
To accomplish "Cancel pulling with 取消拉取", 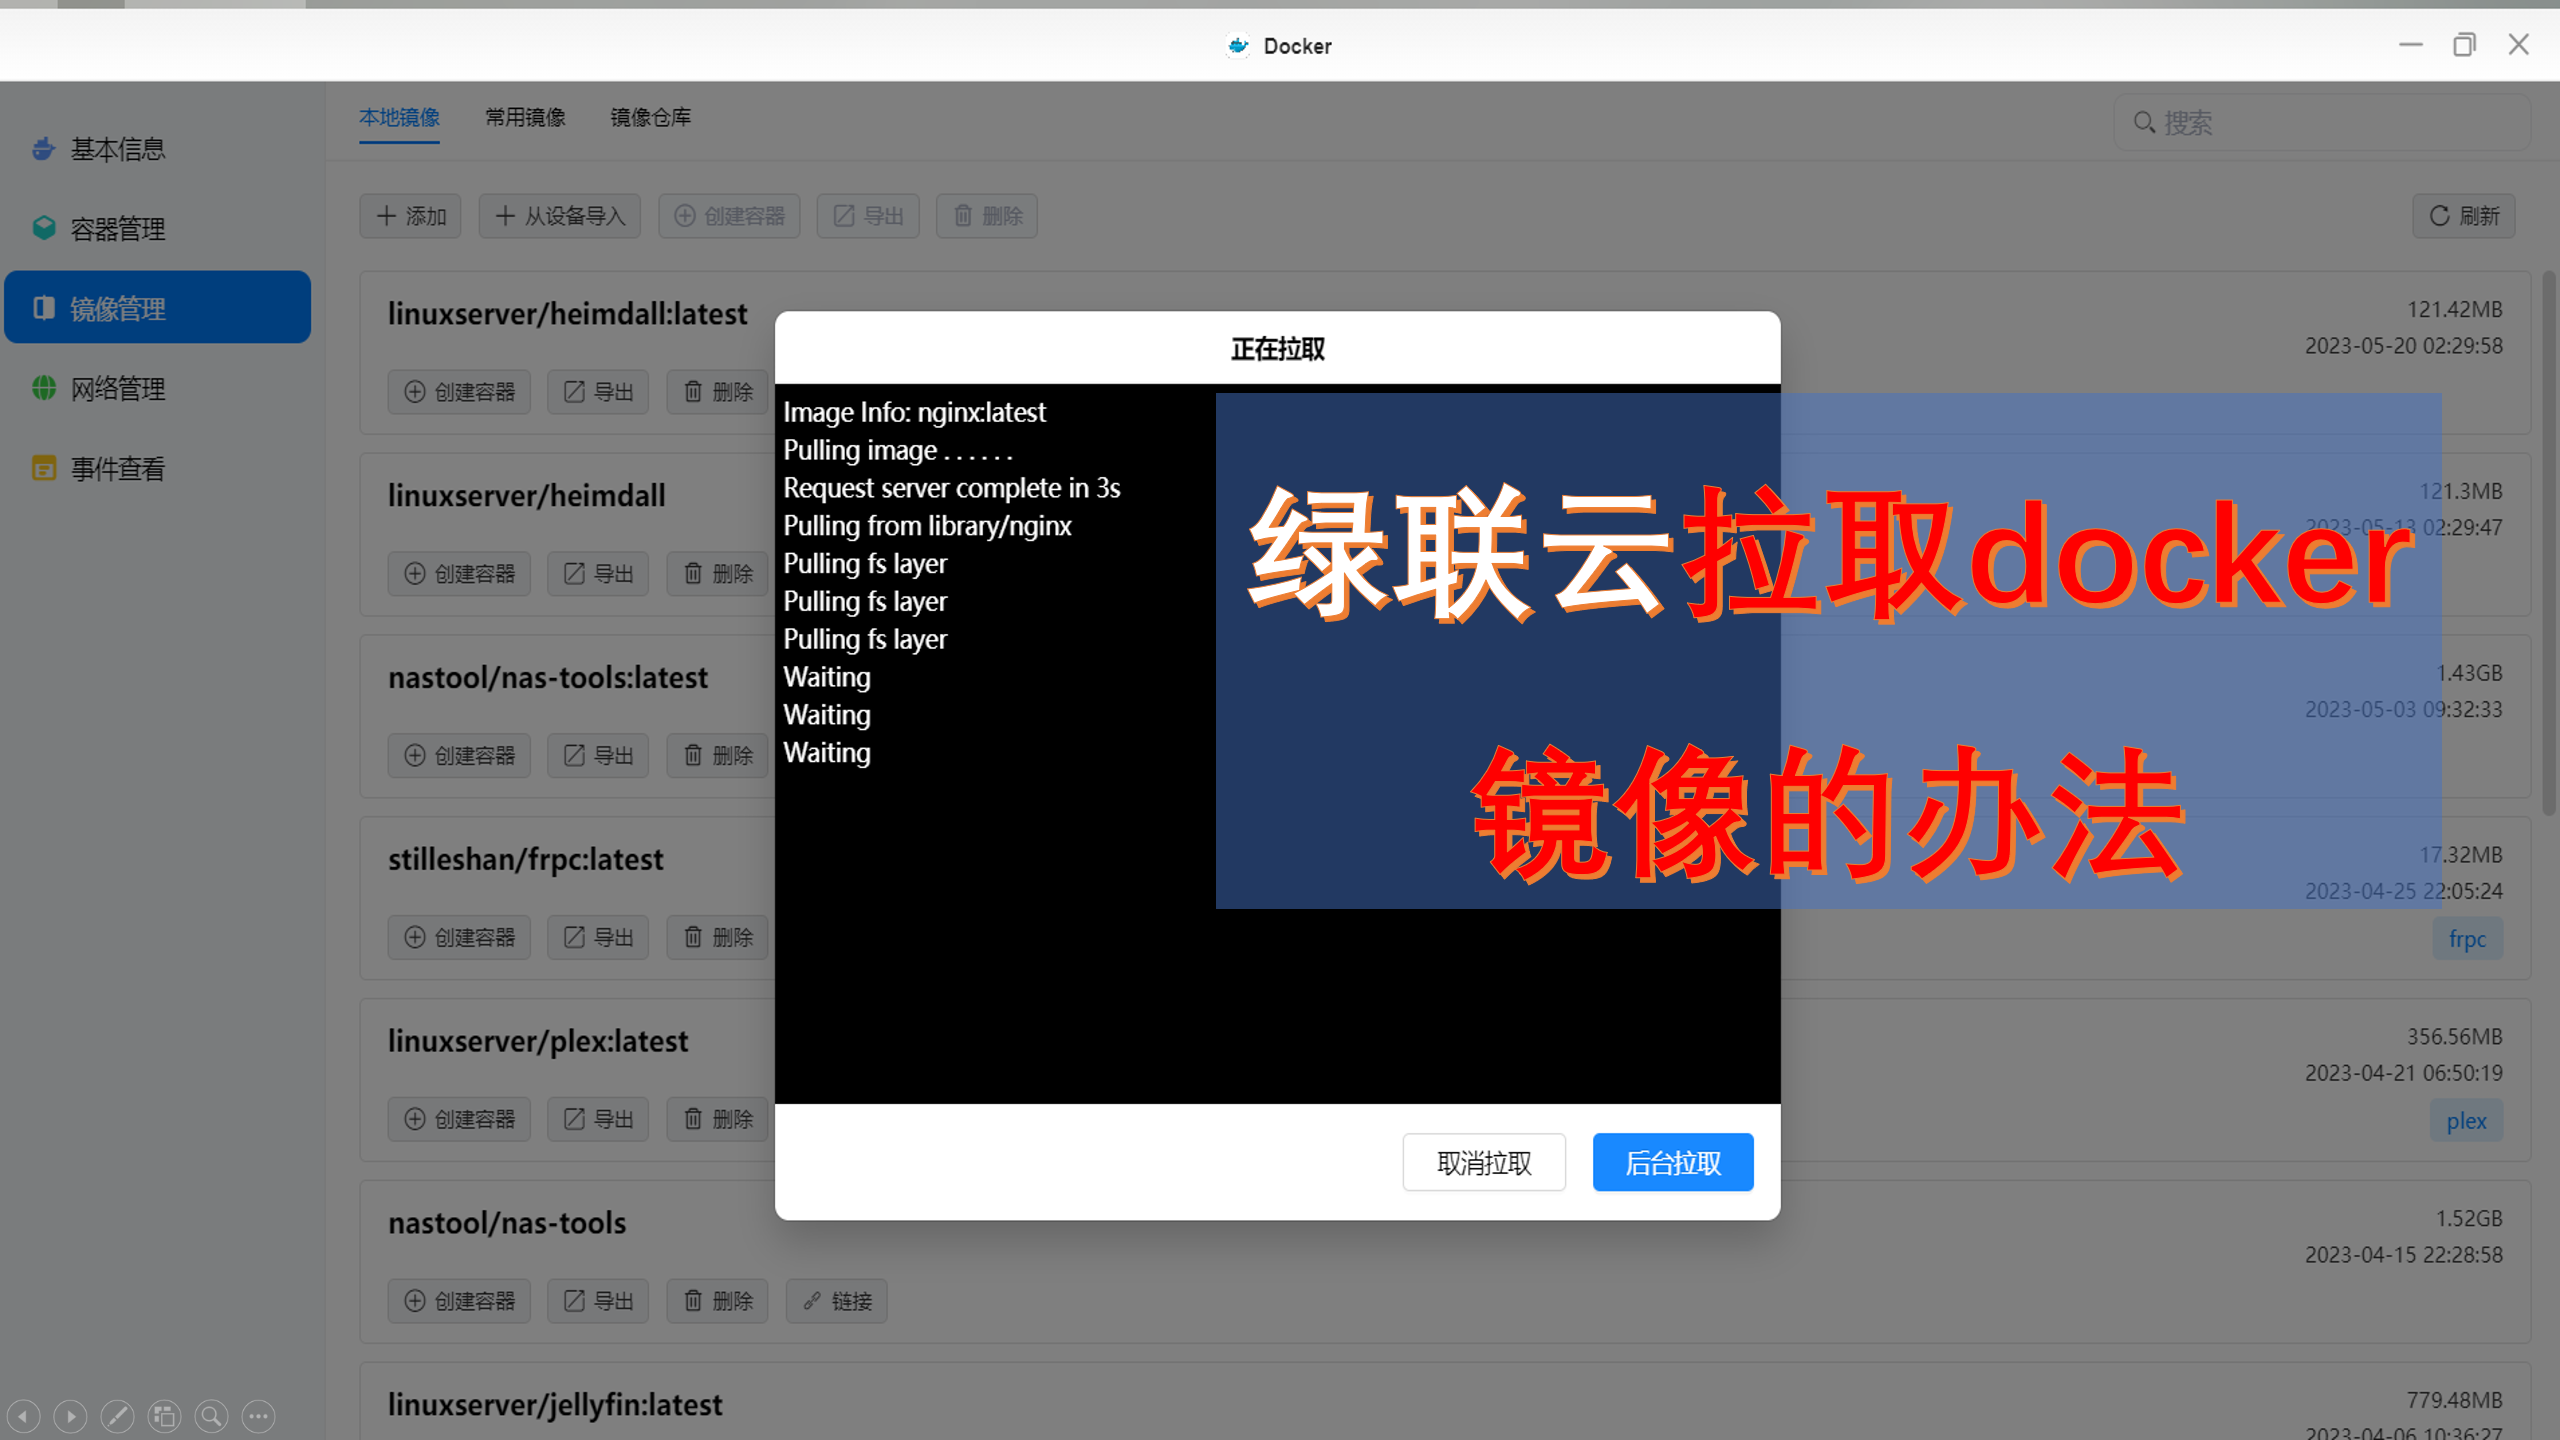I will 1484,1163.
